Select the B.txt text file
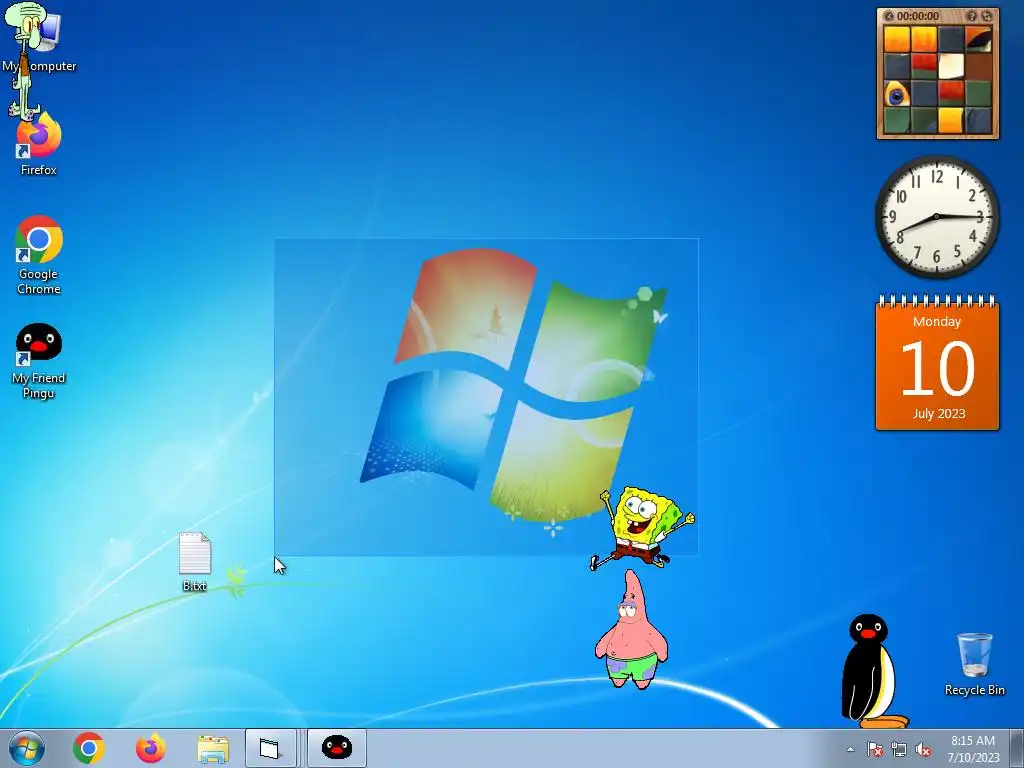Image resolution: width=1024 pixels, height=768 pixels. pyautogui.click(x=195, y=562)
